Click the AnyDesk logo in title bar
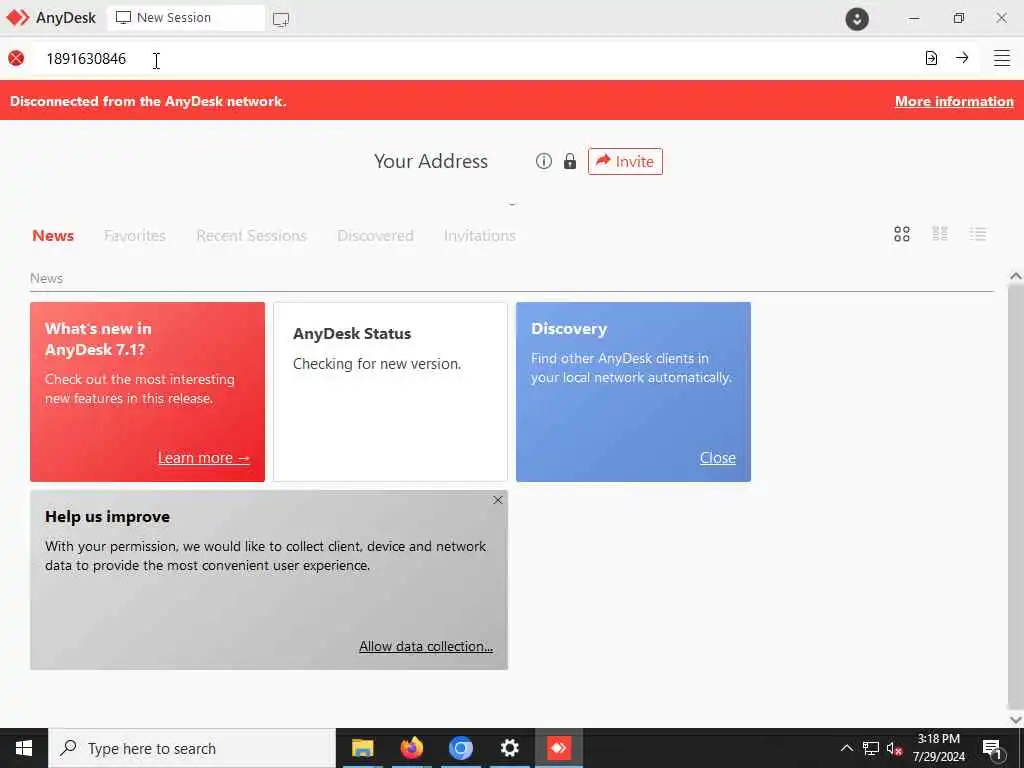Viewport: 1024px width, 768px height. (18, 18)
